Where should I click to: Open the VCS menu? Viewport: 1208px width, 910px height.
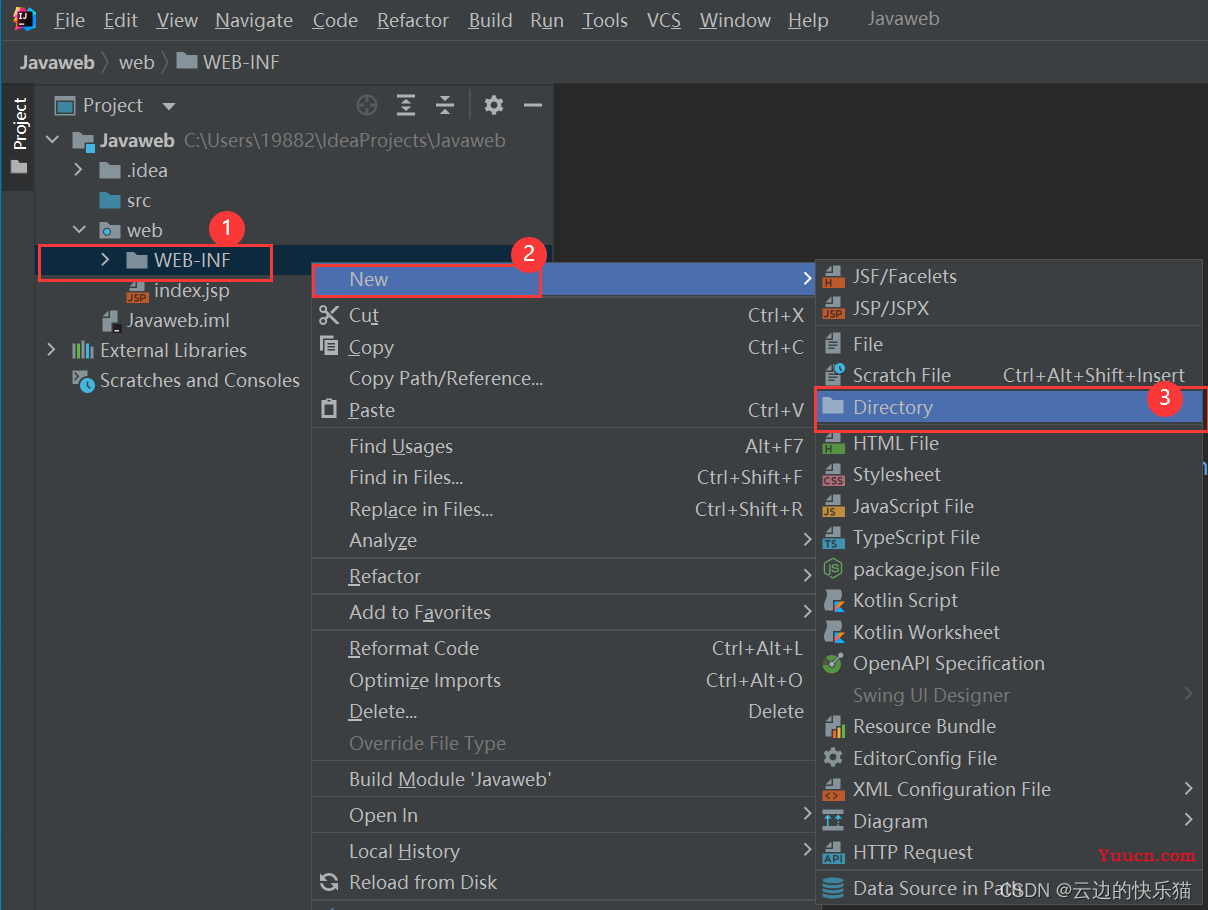click(664, 20)
